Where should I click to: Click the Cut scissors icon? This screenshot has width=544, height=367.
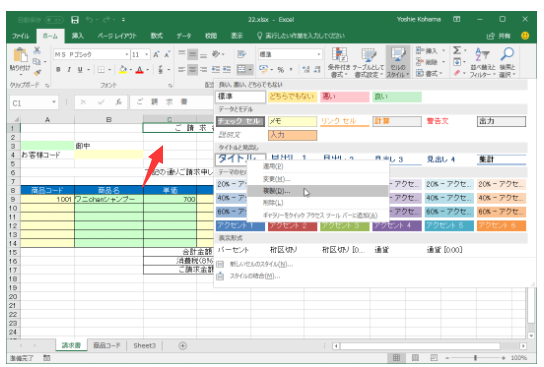(x=37, y=51)
